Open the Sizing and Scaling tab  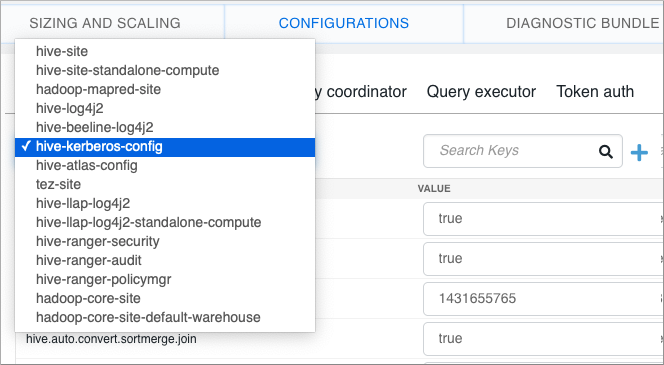coord(105,23)
